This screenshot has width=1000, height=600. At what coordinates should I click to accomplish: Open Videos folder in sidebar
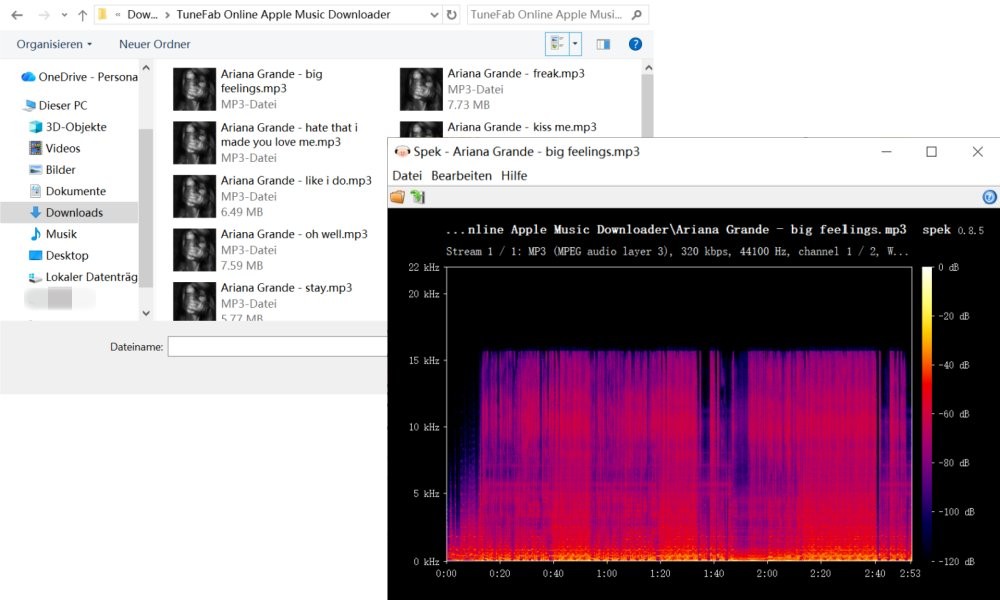point(55,148)
